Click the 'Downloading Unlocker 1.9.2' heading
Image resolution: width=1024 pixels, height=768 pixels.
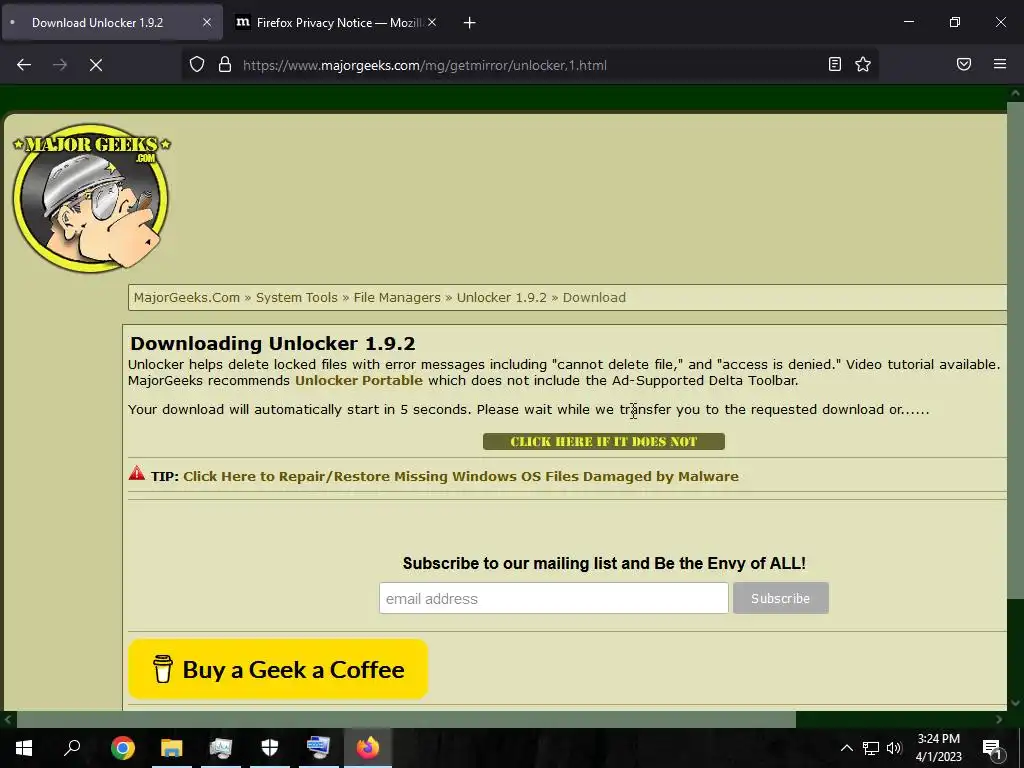click(x=272, y=344)
